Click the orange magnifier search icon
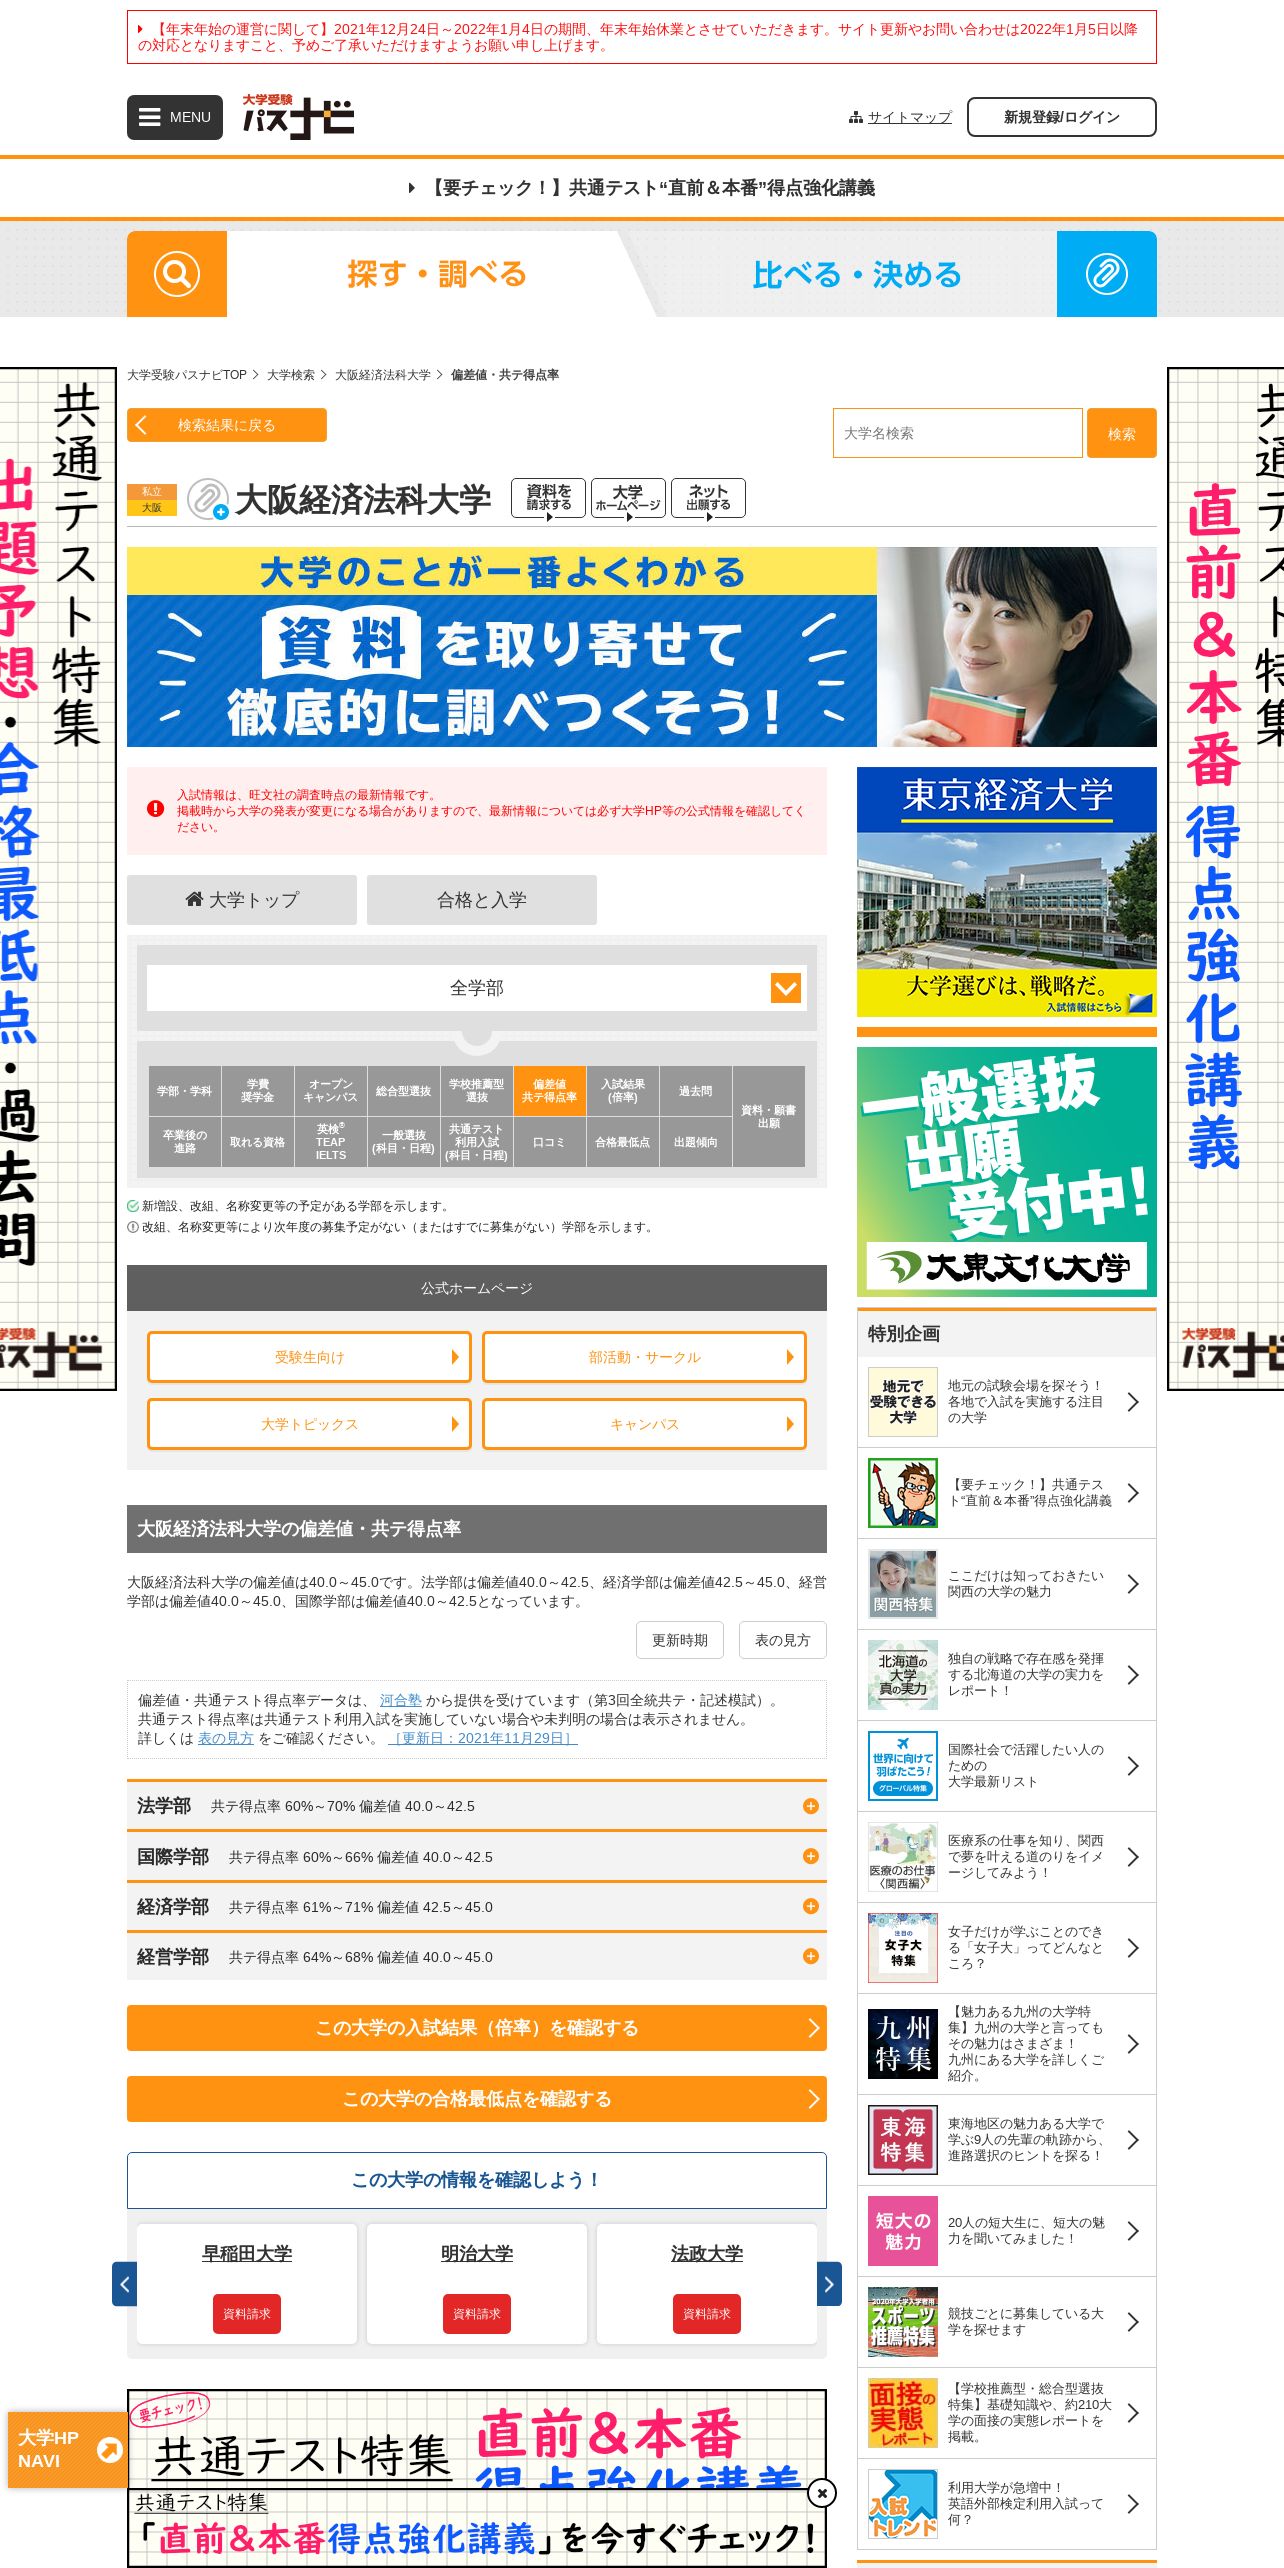Viewport: 1284px width, 2568px height. (x=177, y=274)
